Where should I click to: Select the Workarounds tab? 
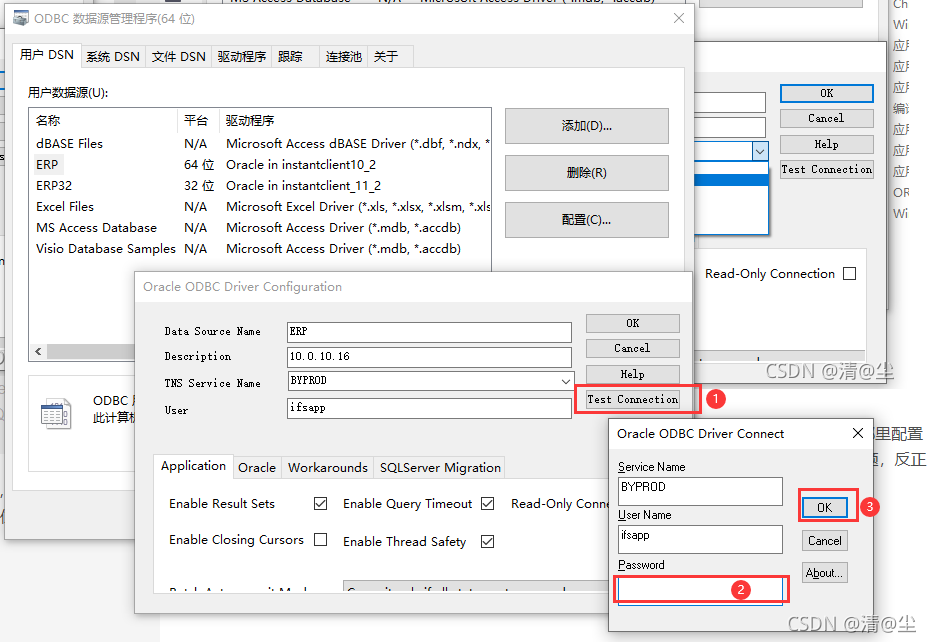[x=328, y=468]
